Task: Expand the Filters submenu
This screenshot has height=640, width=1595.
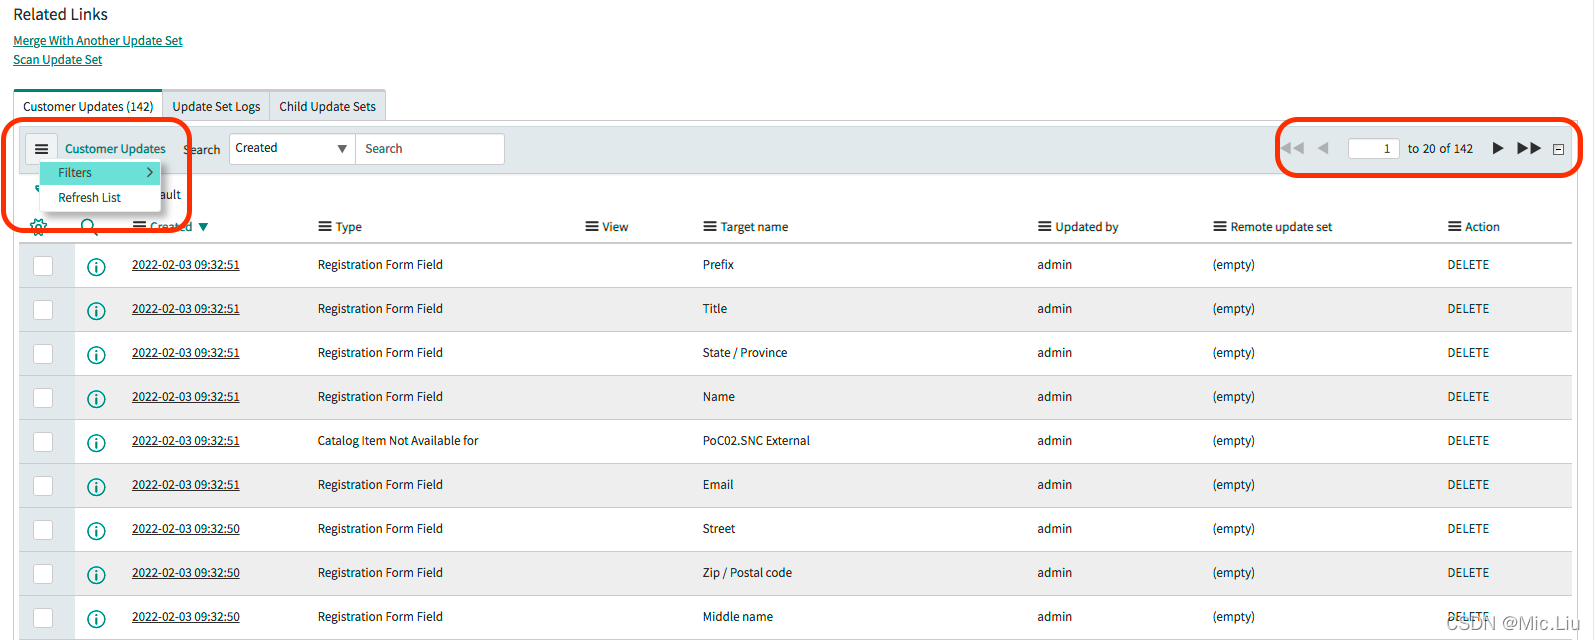Action: pos(100,173)
